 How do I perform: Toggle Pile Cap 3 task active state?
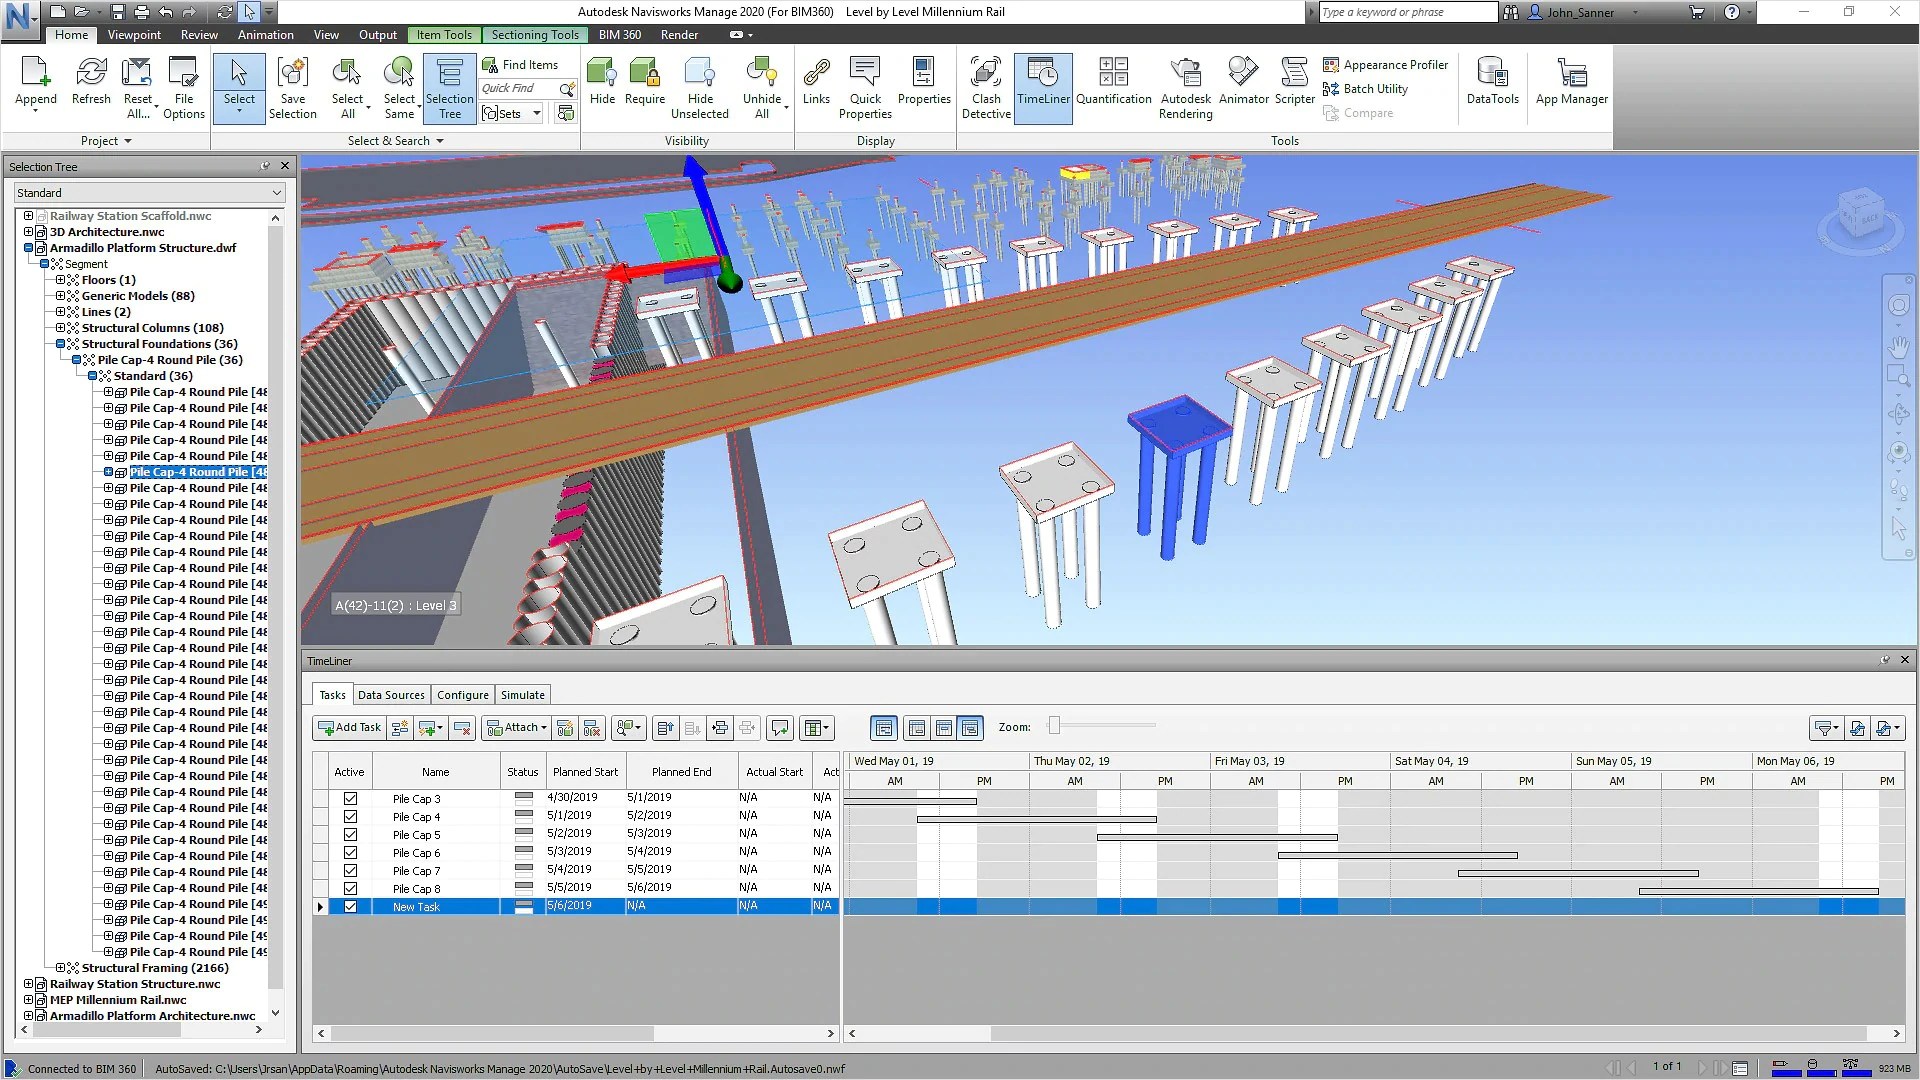coord(350,798)
